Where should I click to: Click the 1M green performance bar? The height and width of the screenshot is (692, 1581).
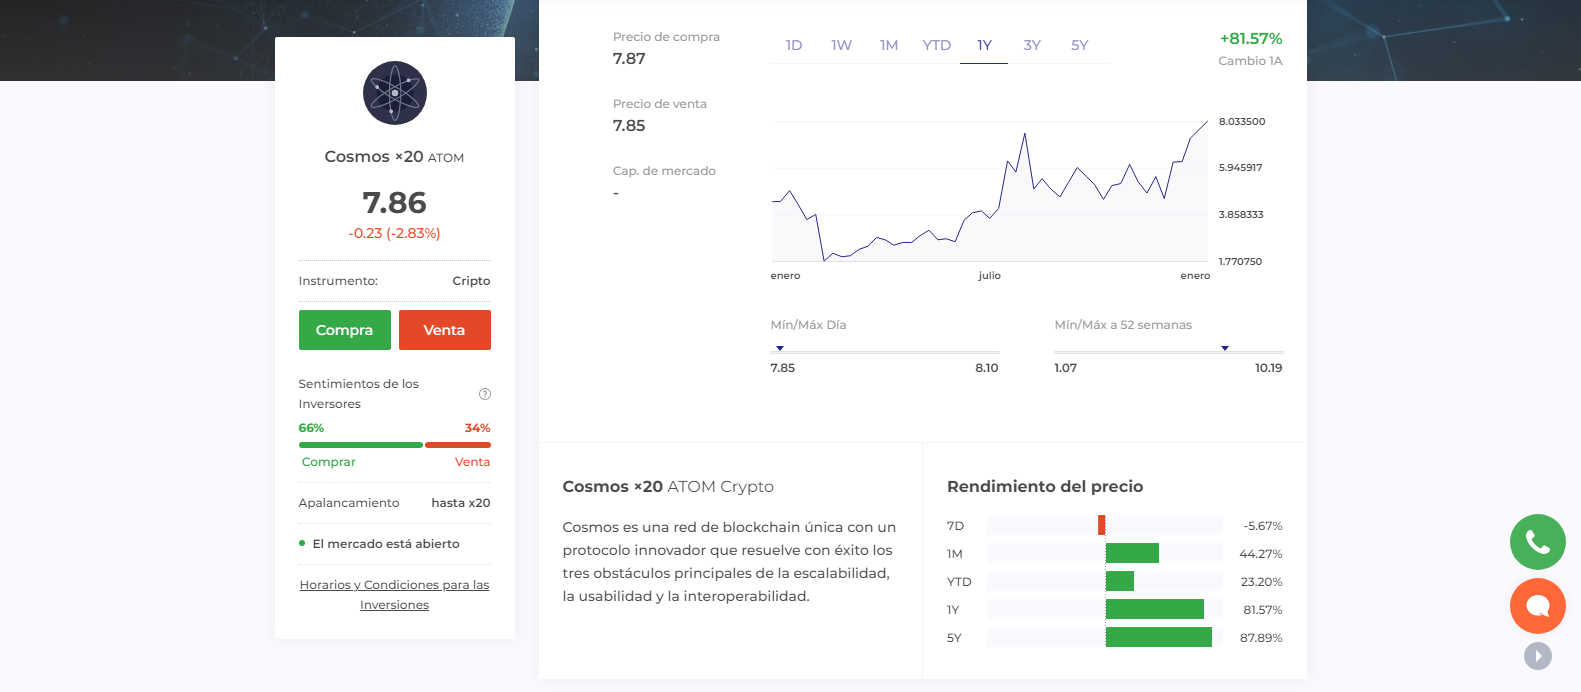tap(1132, 553)
